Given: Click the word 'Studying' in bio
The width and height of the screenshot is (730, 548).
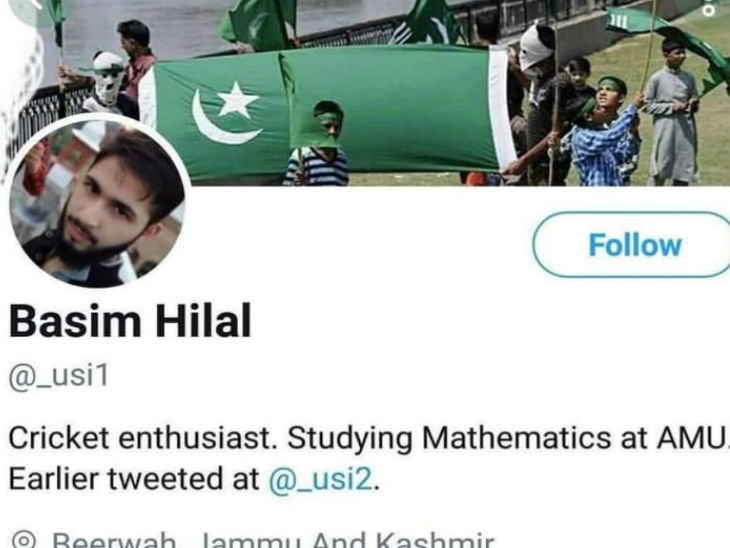Looking at the screenshot, I should pos(349,439).
